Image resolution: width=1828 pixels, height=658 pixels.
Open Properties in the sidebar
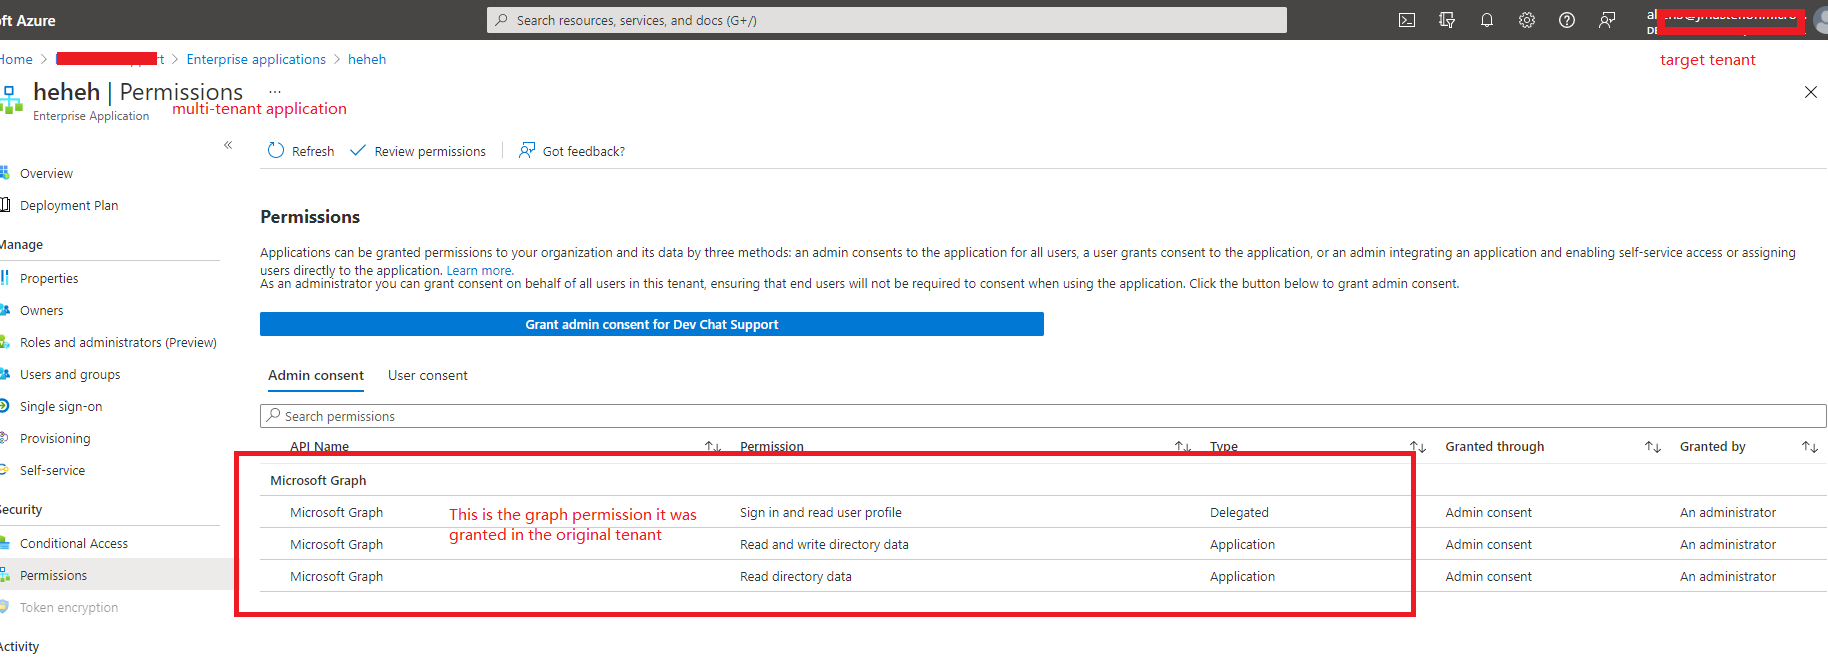[49, 278]
